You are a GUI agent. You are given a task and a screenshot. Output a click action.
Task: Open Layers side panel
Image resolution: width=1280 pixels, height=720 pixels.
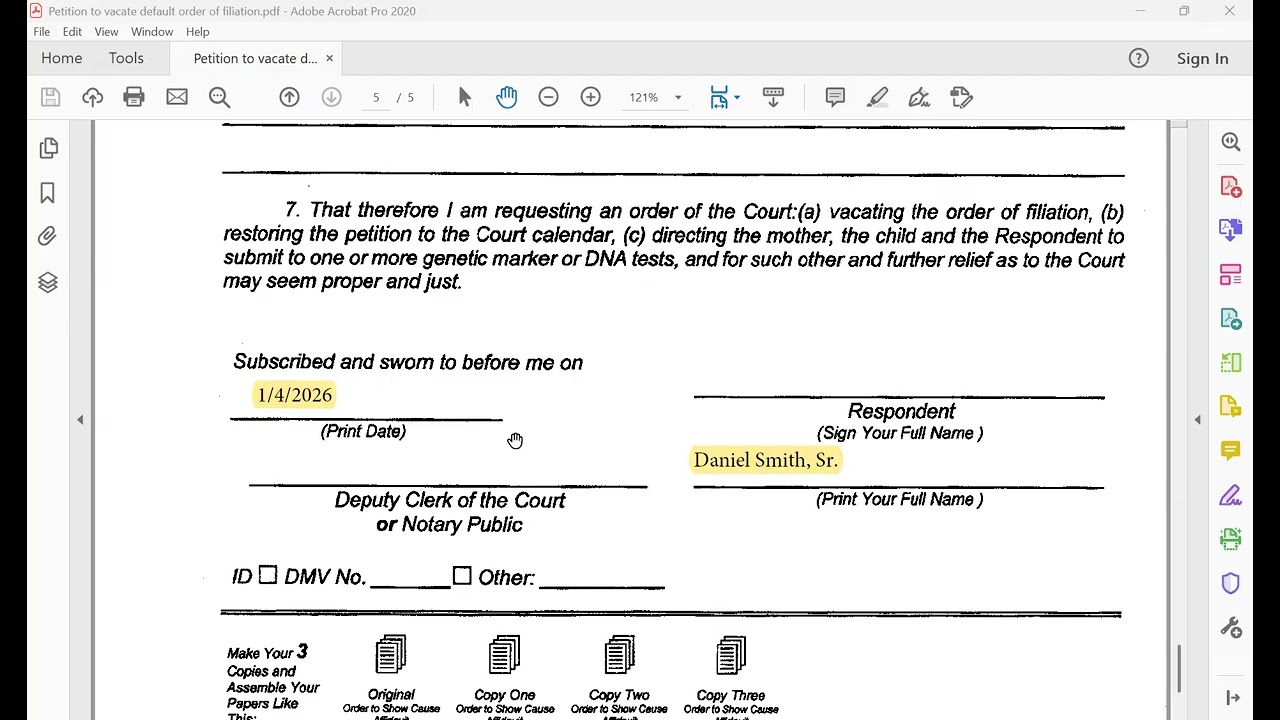tap(48, 282)
